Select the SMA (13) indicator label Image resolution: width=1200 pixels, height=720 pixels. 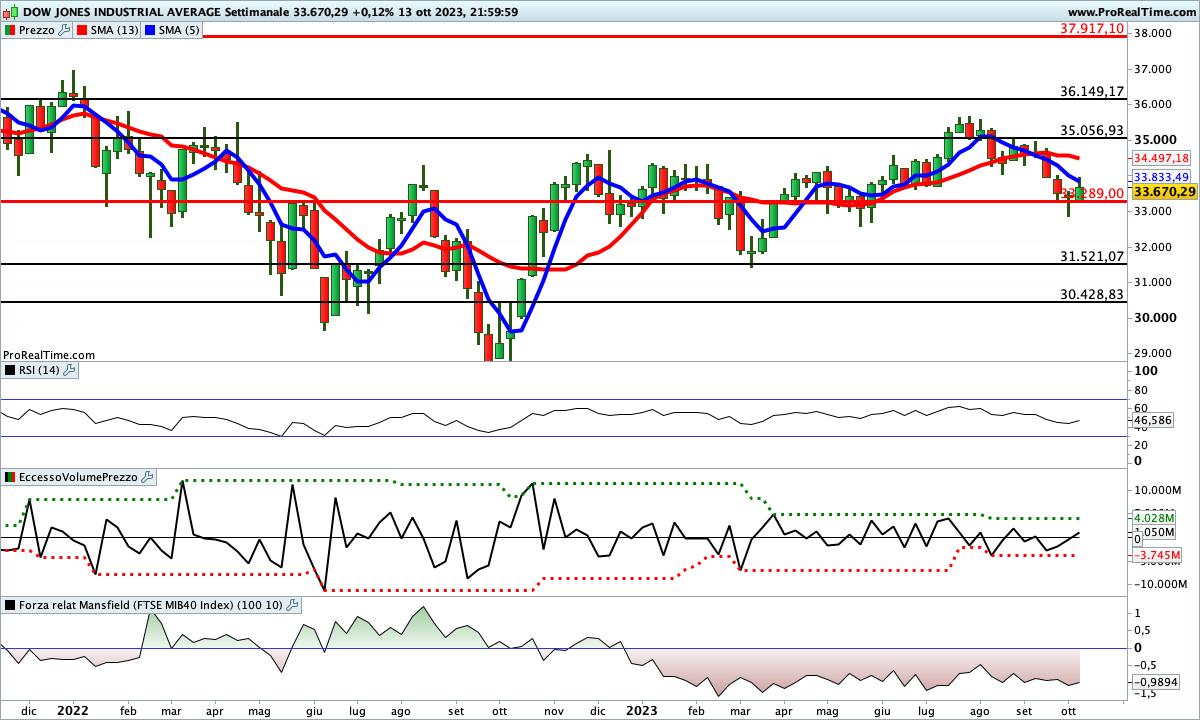point(115,30)
